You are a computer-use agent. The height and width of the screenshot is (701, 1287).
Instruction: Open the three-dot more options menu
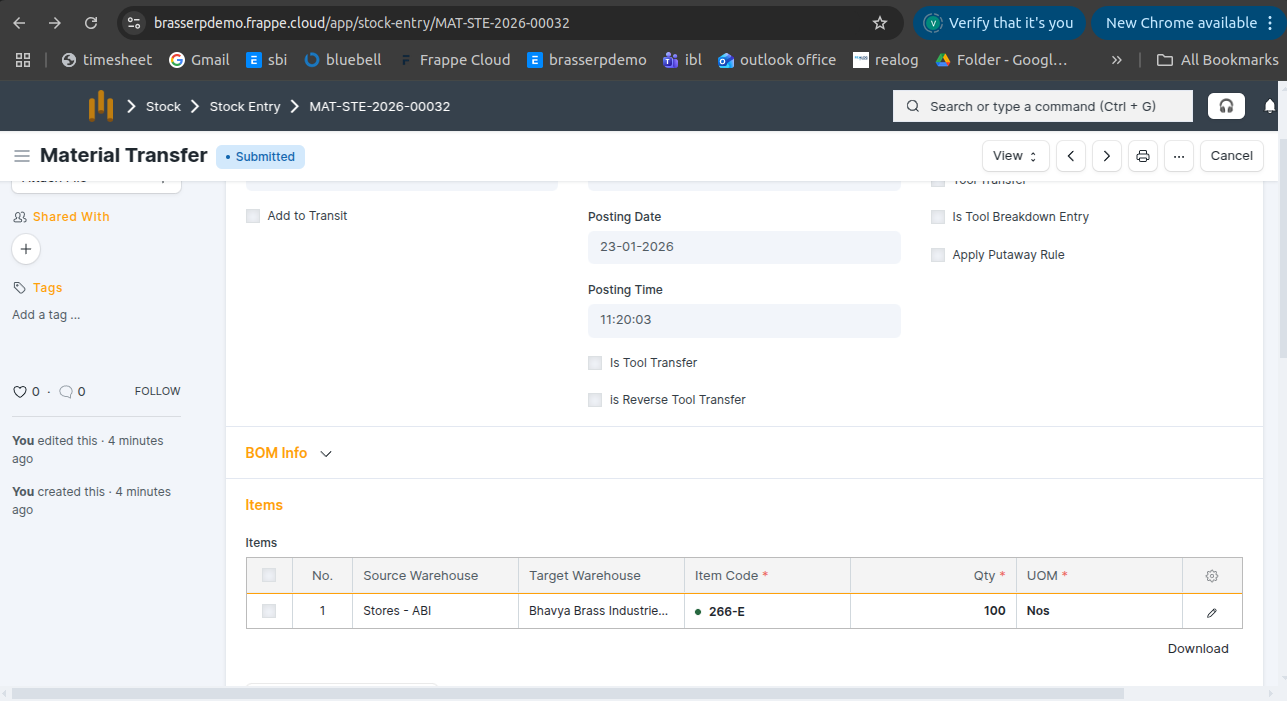click(x=1179, y=156)
